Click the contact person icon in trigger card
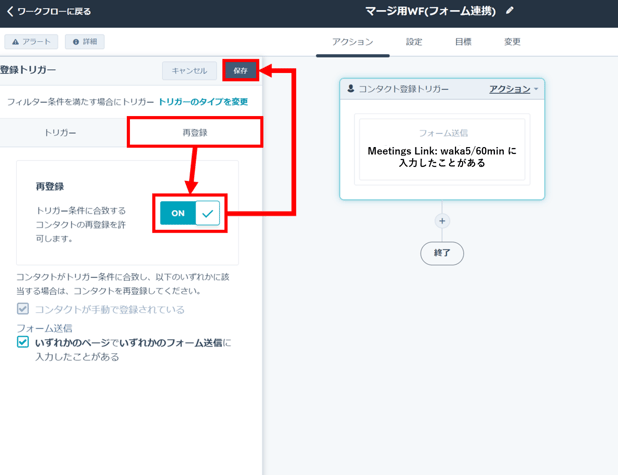The image size is (618, 475). [351, 89]
